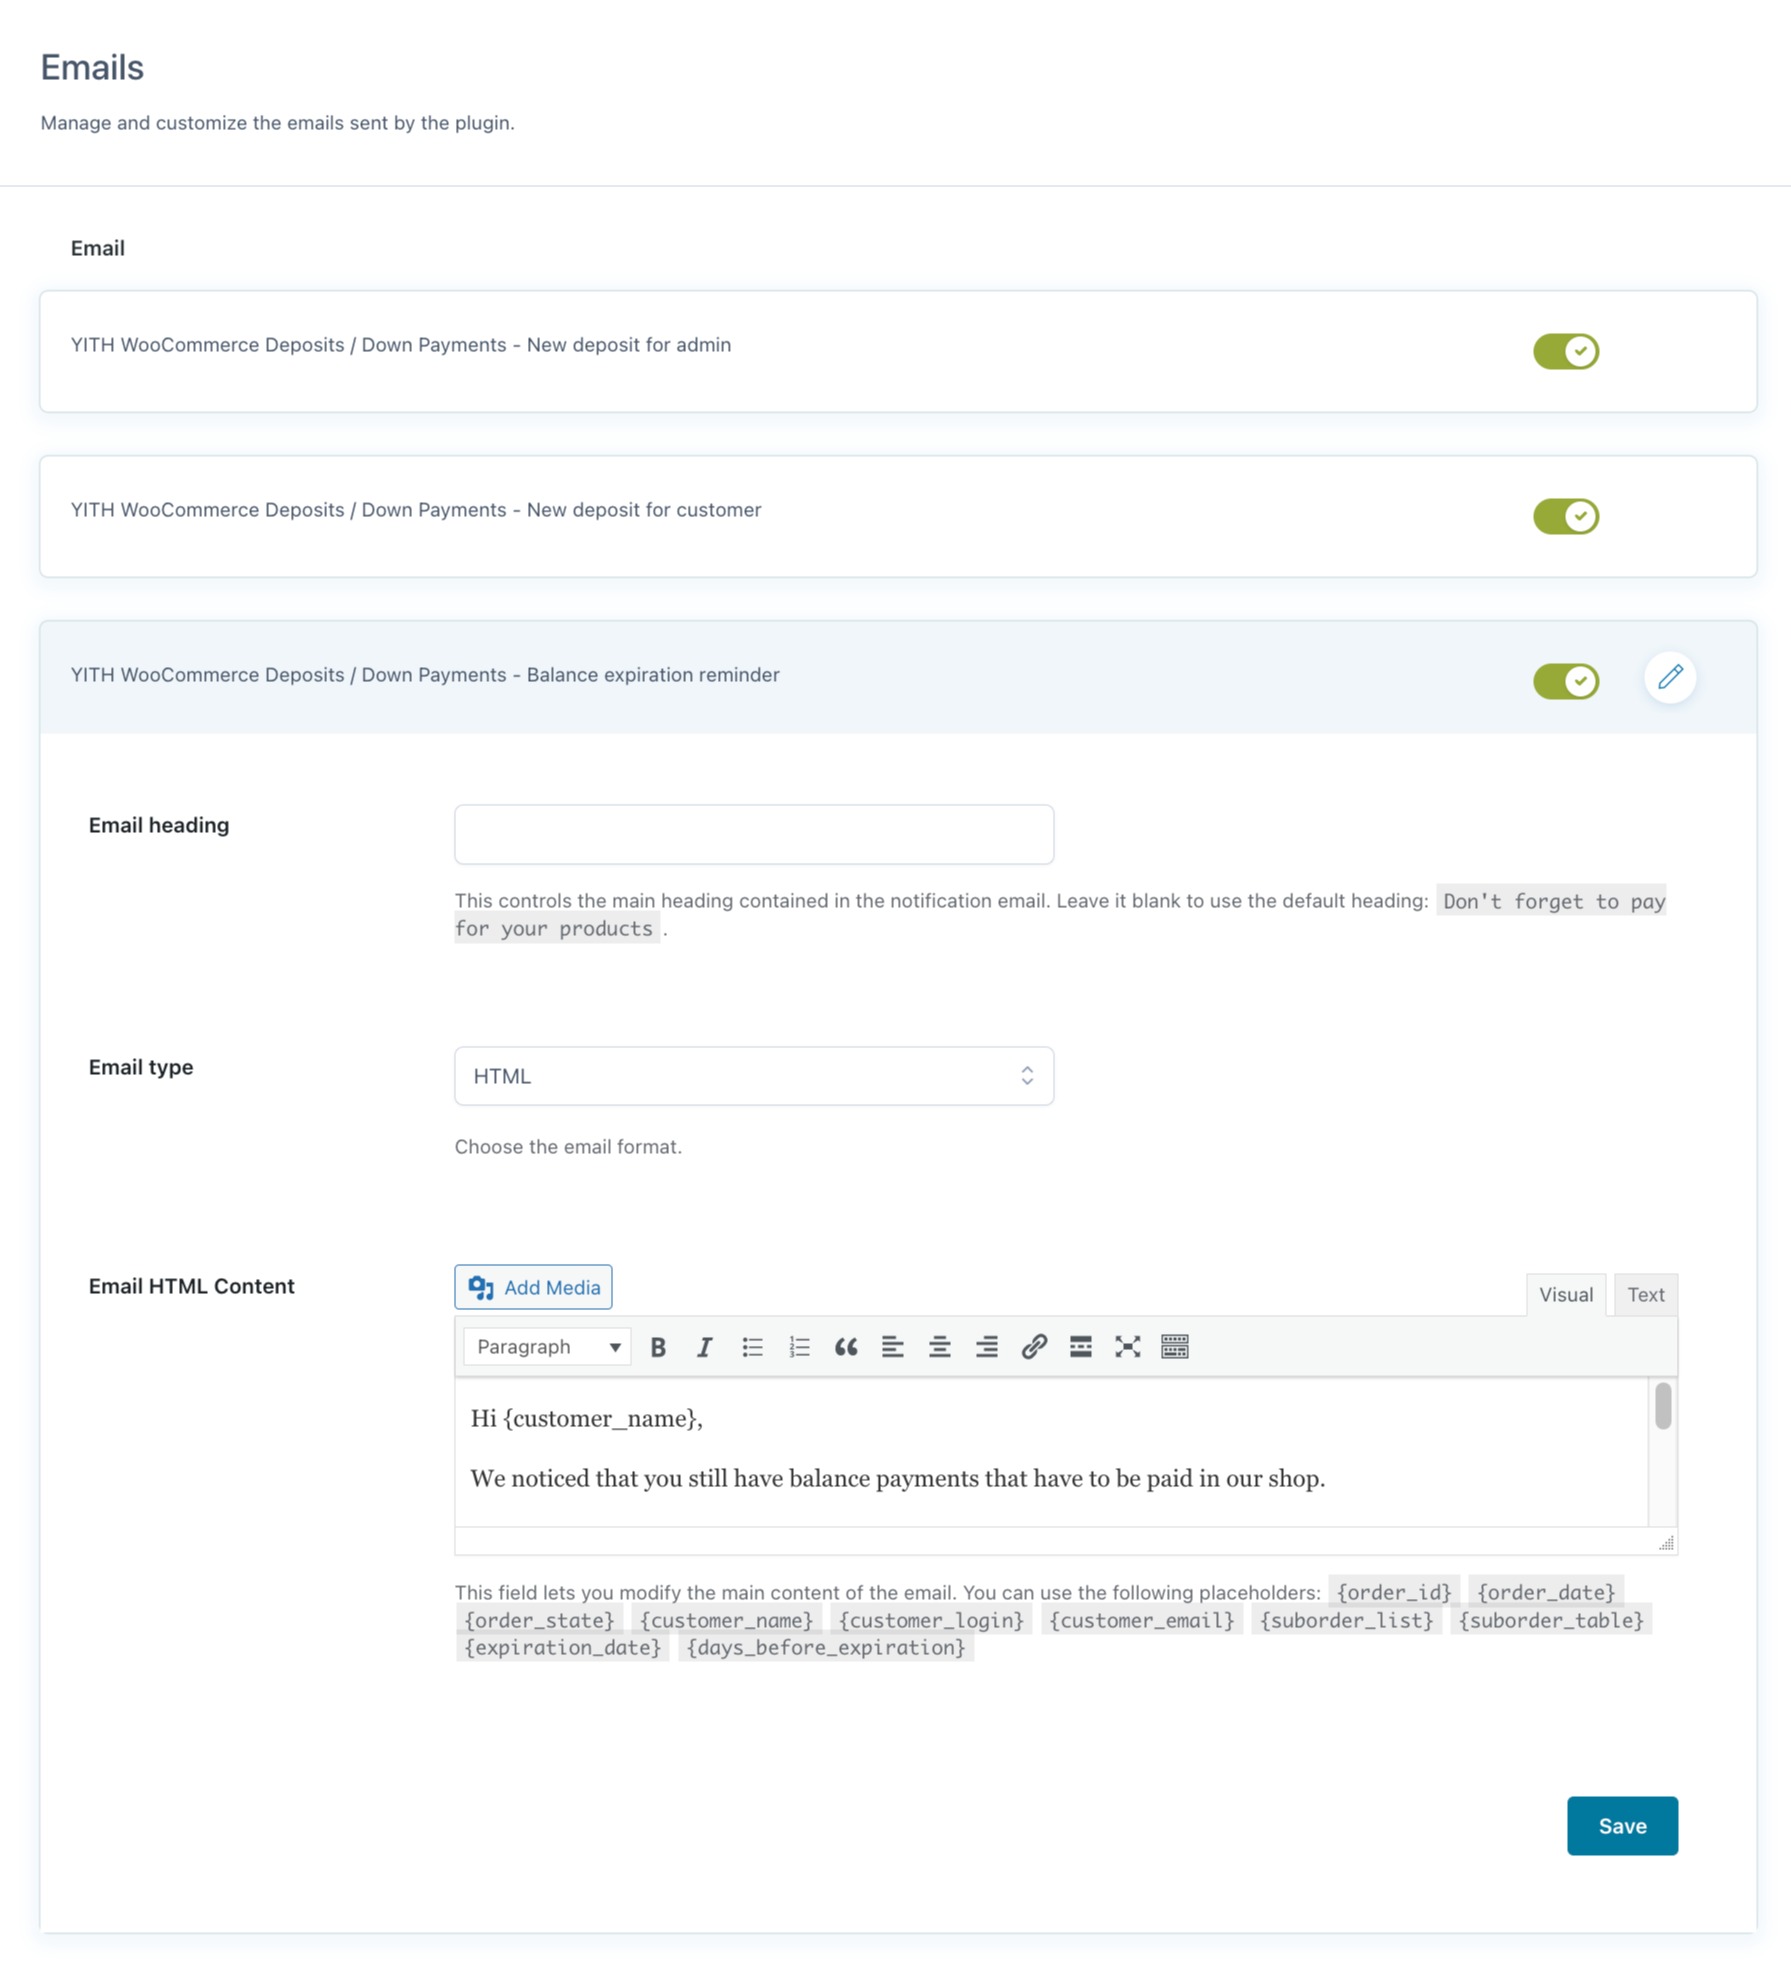Enter fullscreen editor mode

[x=1128, y=1347]
